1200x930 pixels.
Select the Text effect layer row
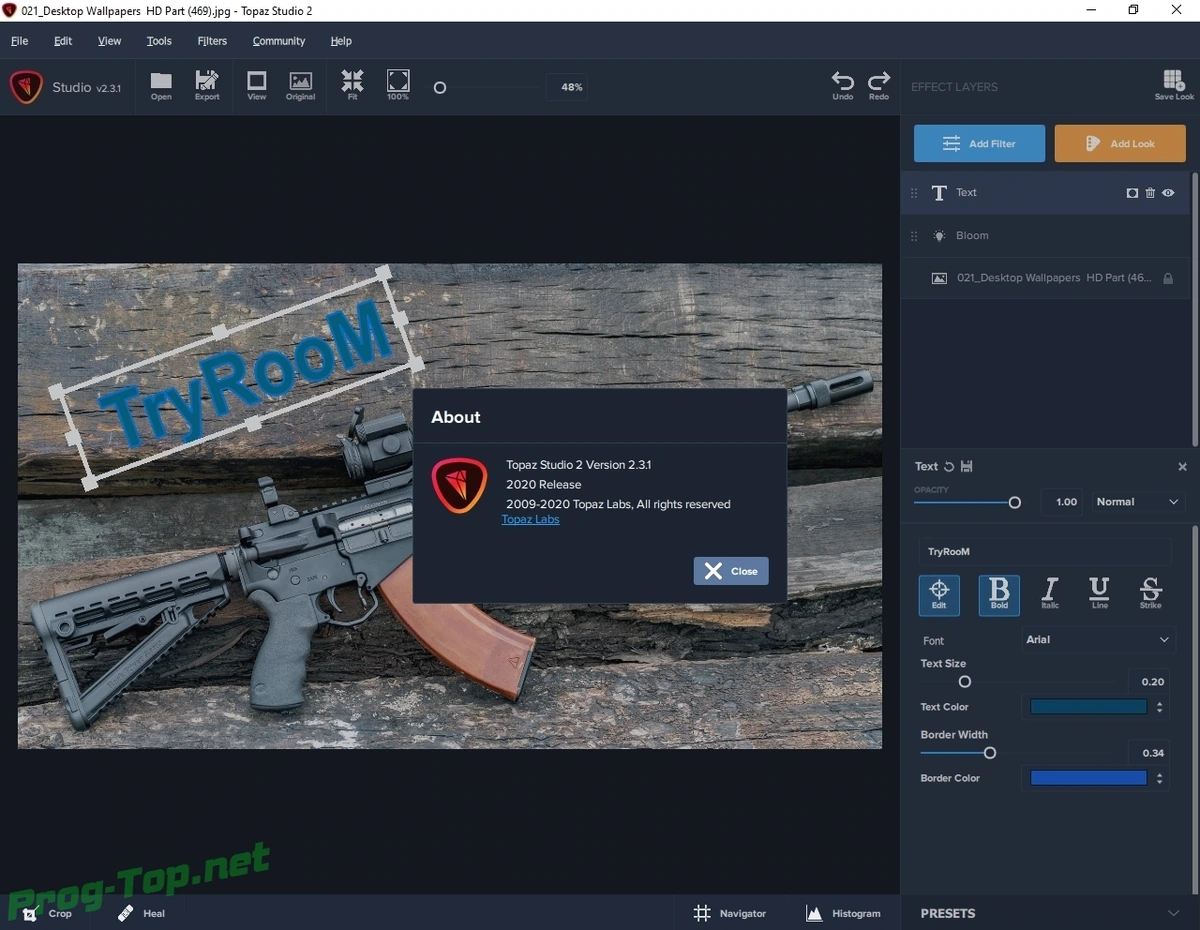1046,193
